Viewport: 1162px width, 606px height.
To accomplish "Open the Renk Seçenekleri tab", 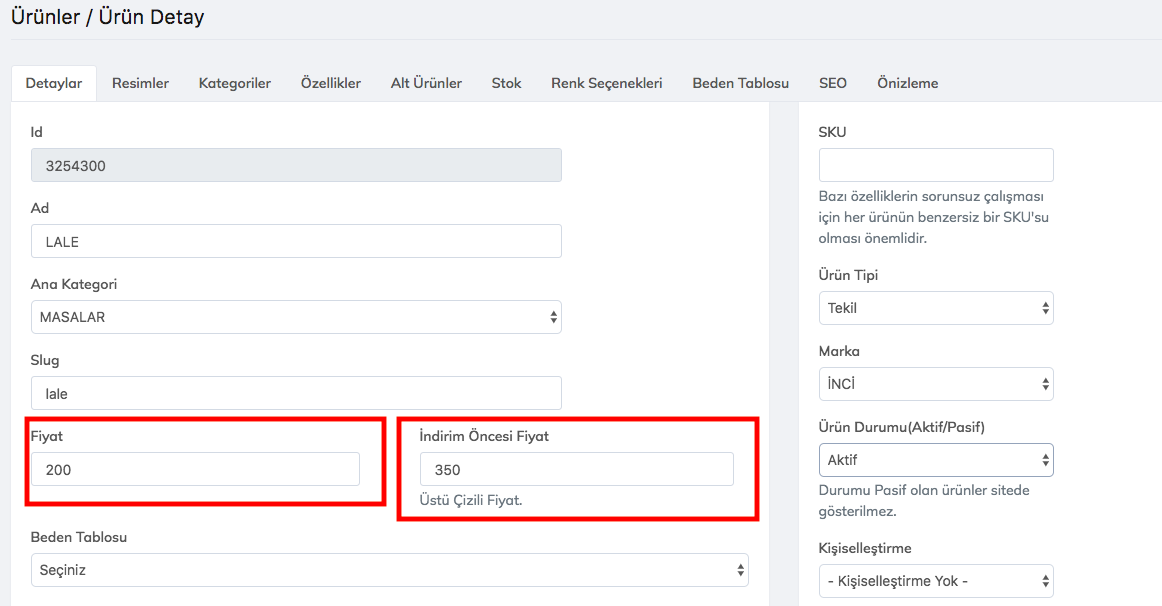I will (606, 83).
